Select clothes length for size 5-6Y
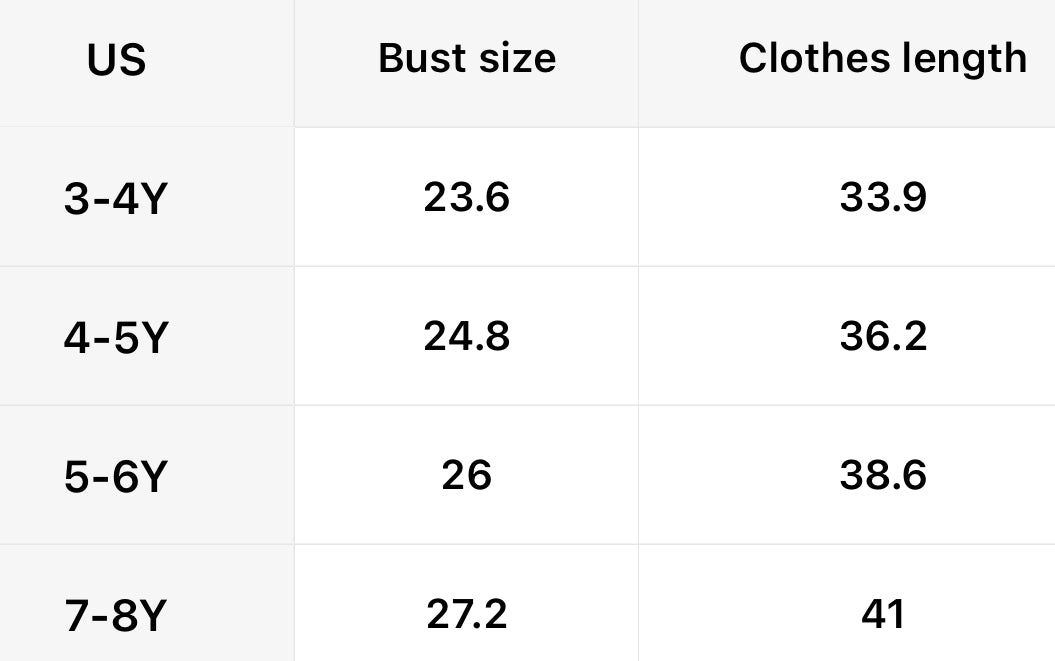 [883, 475]
